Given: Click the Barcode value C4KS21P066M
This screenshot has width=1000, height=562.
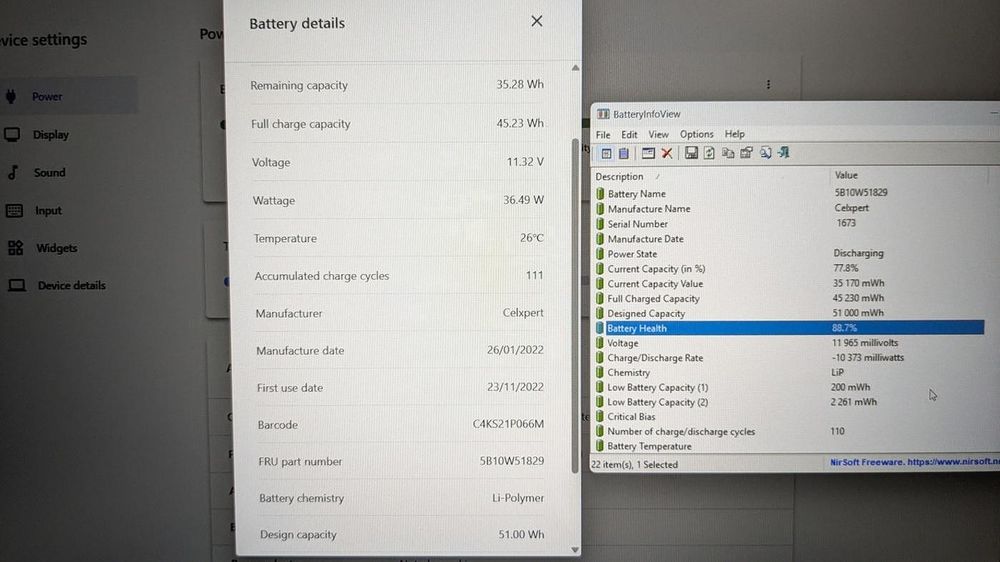Looking at the screenshot, I should (508, 424).
